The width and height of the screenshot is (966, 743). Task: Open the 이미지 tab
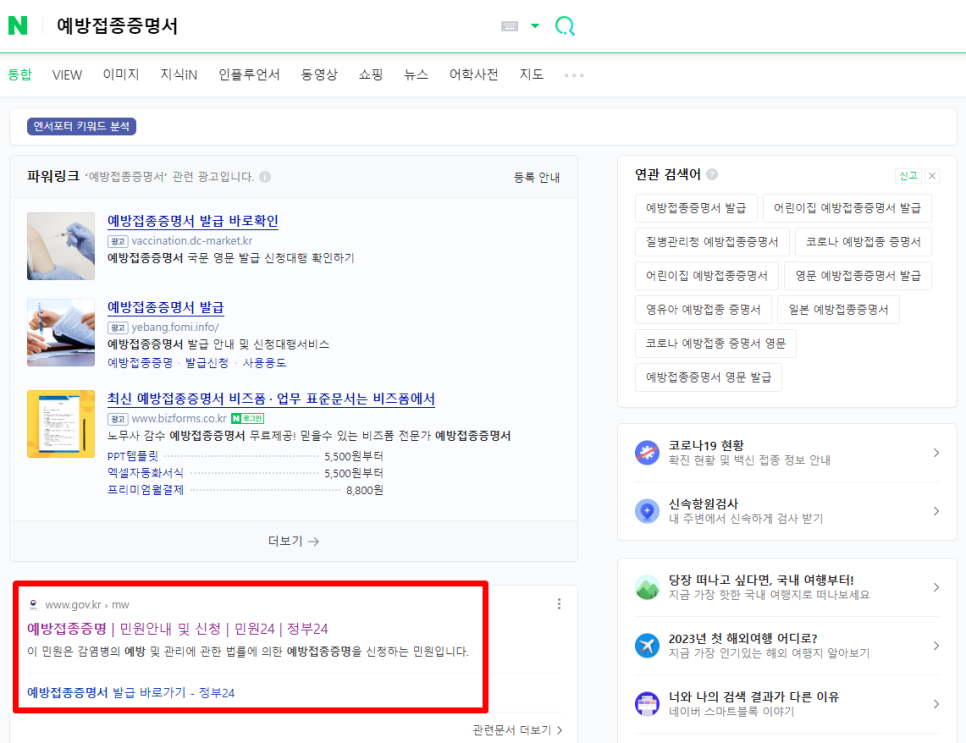pos(121,75)
